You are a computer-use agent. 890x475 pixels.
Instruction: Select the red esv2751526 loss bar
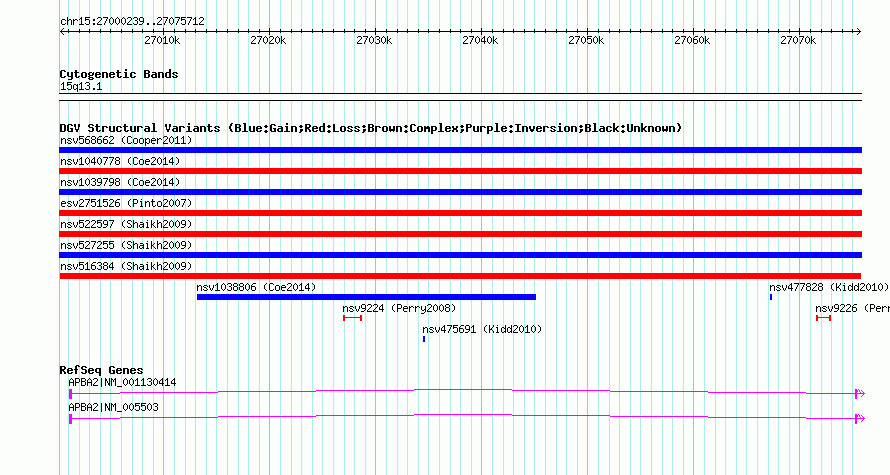click(460, 213)
